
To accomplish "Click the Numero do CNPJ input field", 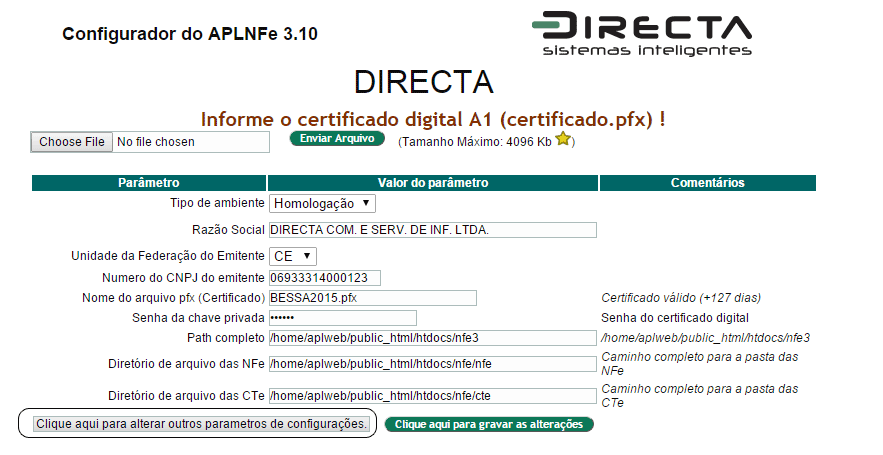I will [x=325, y=278].
